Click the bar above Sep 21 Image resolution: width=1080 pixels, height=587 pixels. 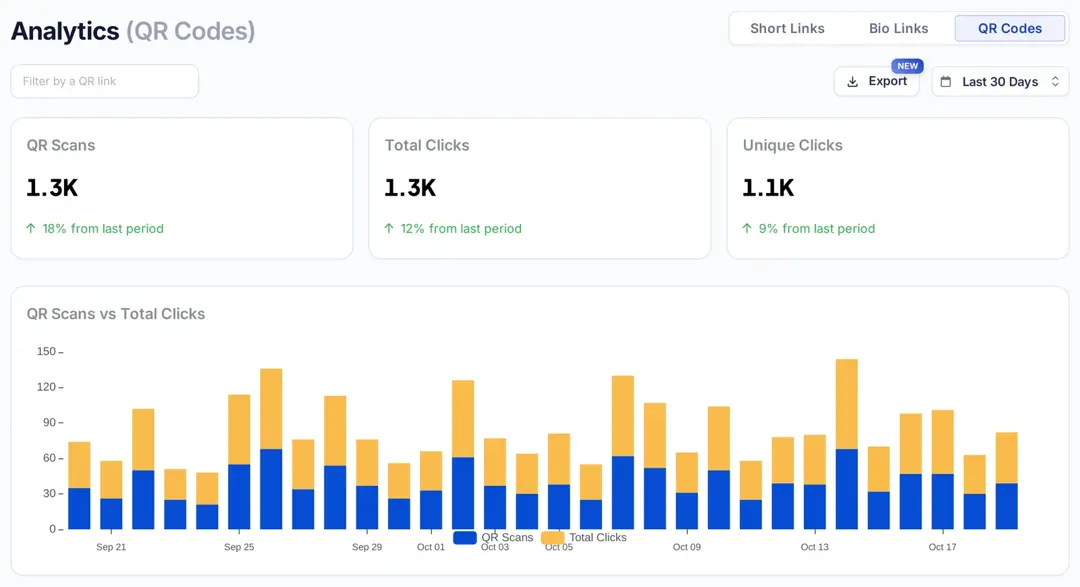111,495
